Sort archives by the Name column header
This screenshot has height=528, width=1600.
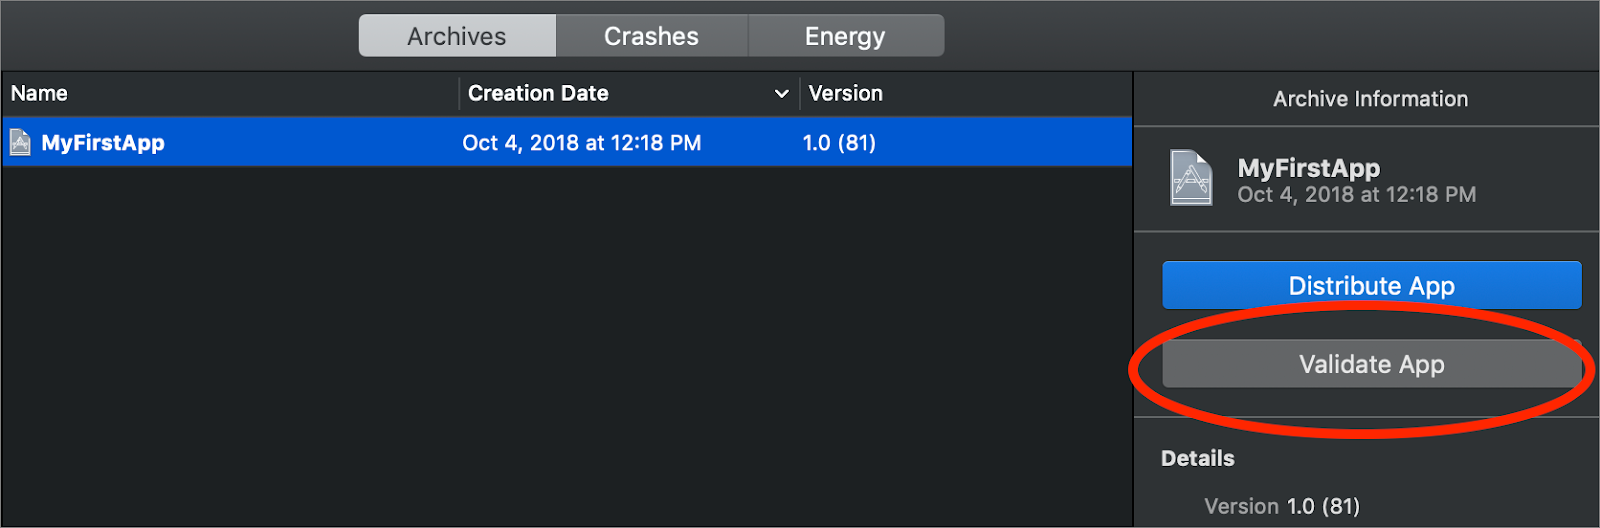pos(40,94)
